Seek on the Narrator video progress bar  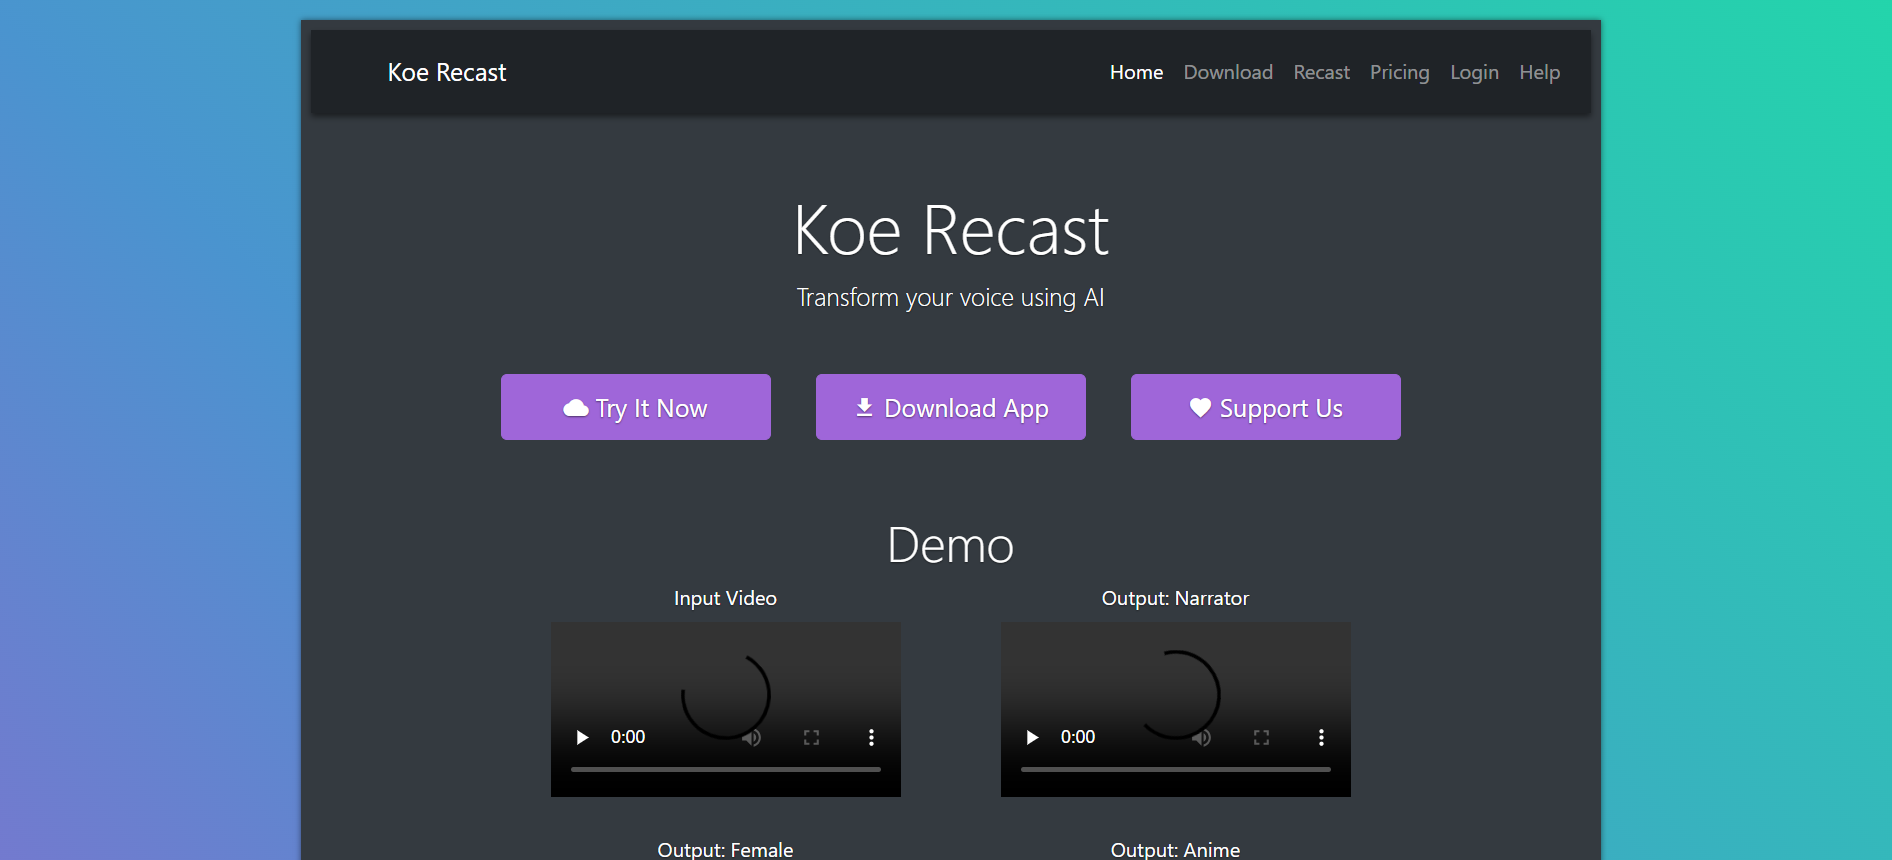pos(1176,769)
